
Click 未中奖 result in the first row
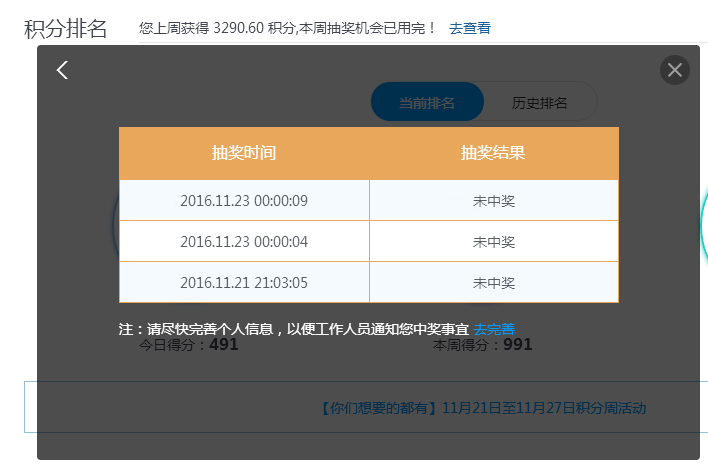[x=494, y=201]
